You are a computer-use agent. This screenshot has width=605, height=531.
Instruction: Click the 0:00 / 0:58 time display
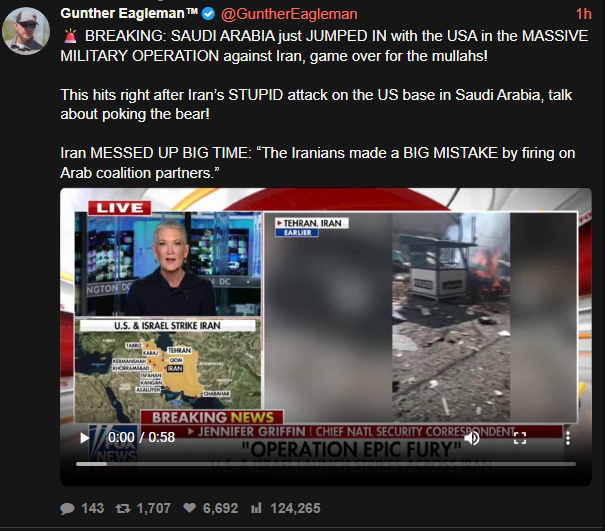coord(141,437)
